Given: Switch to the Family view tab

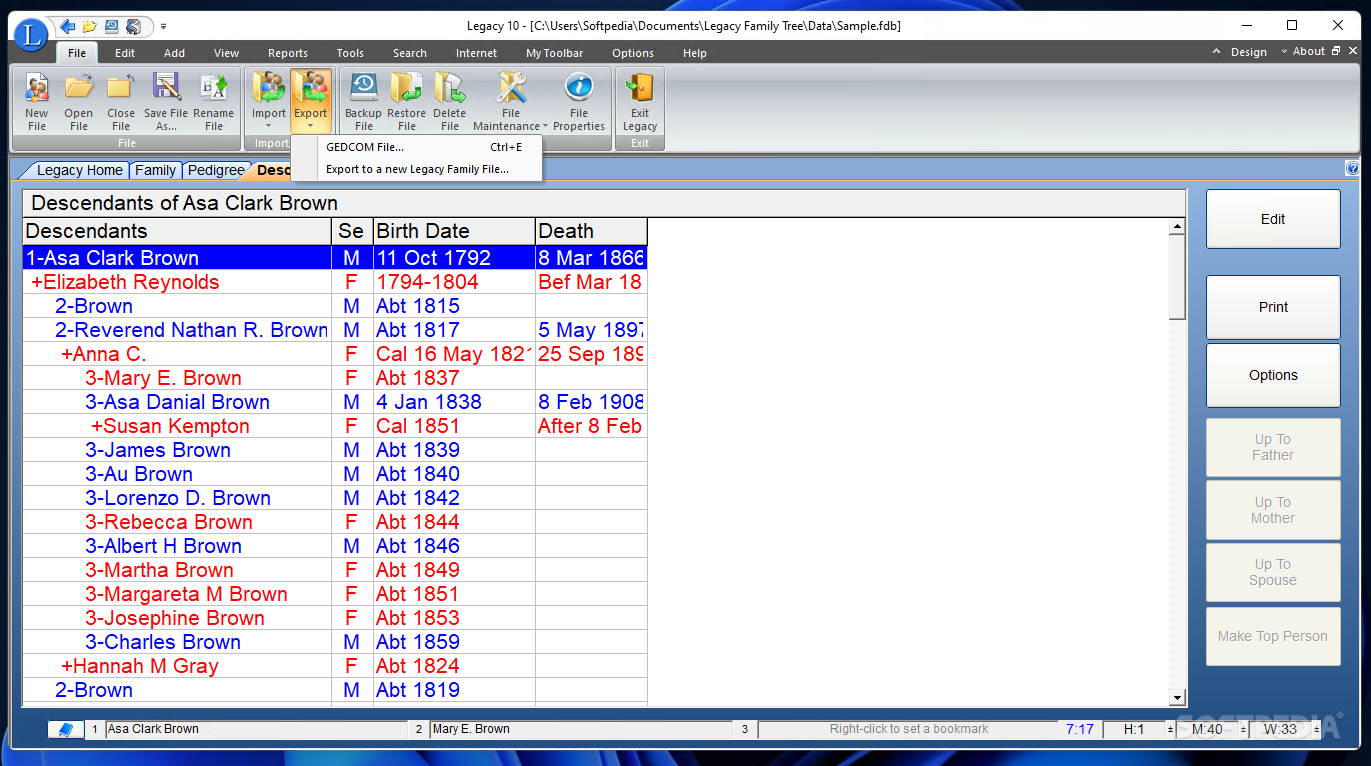Looking at the screenshot, I should [155, 170].
